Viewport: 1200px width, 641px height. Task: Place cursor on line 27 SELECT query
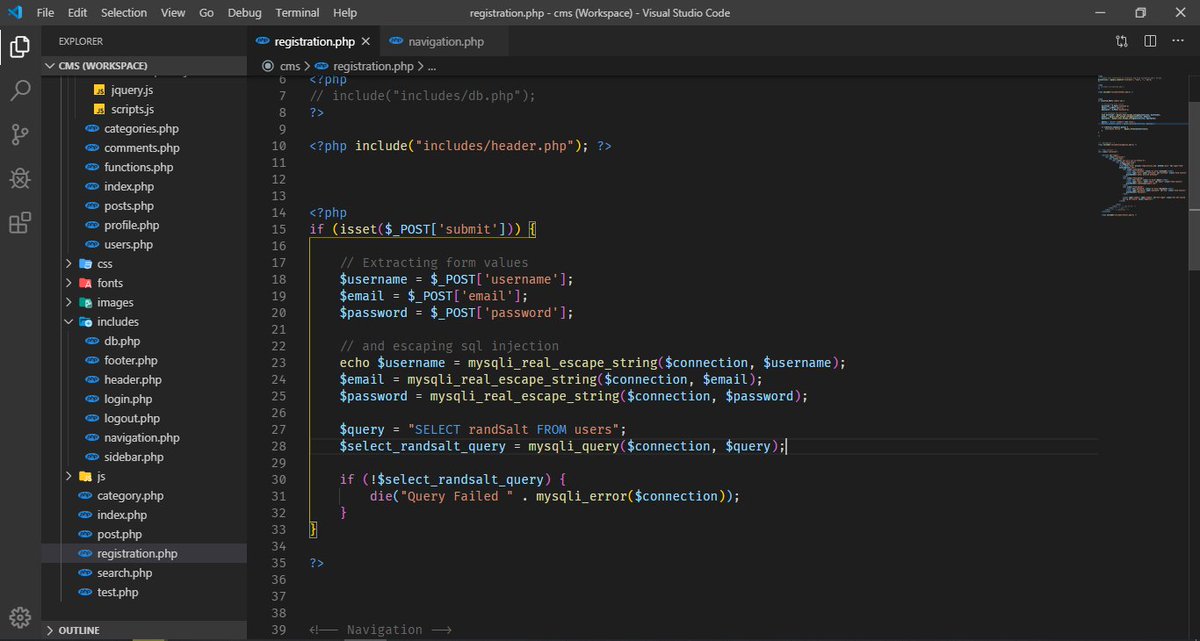tap(483, 429)
